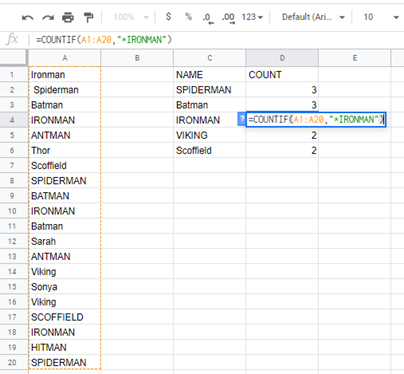Click cell A9 containing BATMAN
The image size is (404, 374).
(65, 196)
